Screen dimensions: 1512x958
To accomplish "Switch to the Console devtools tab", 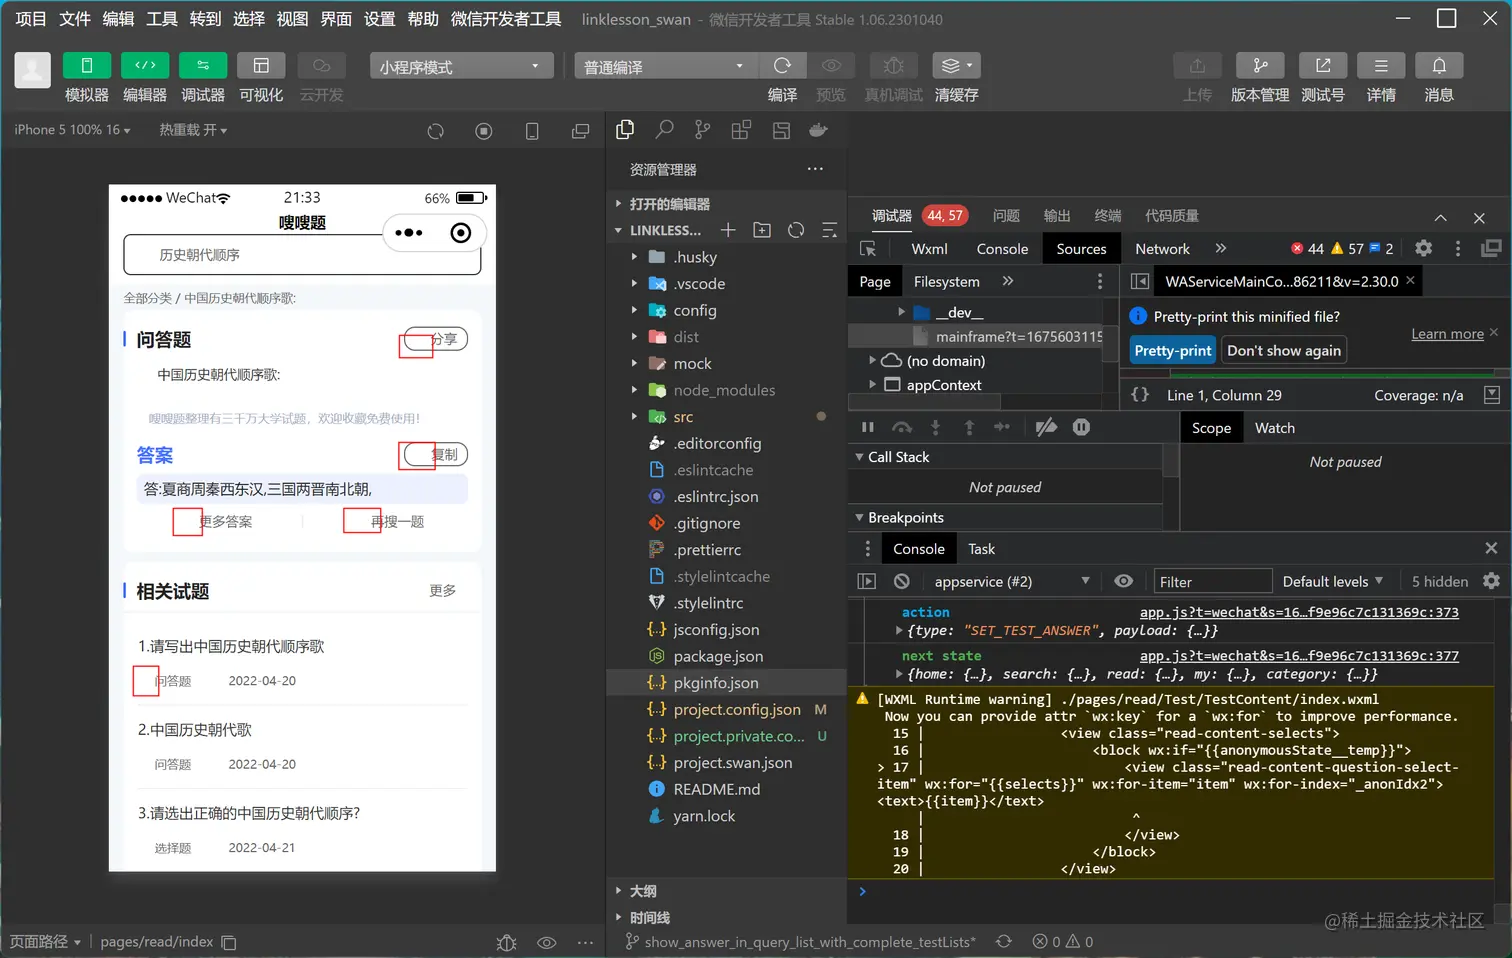I will click(x=1002, y=249).
